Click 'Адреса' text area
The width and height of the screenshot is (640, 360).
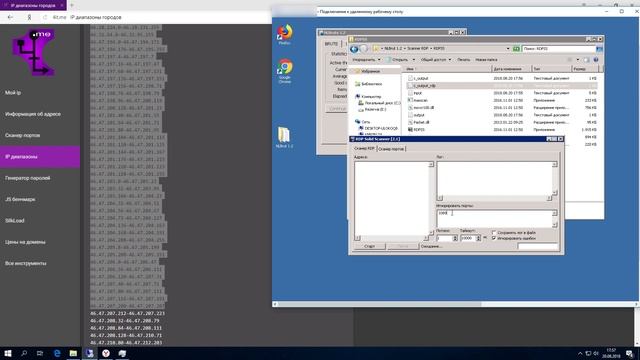391,198
